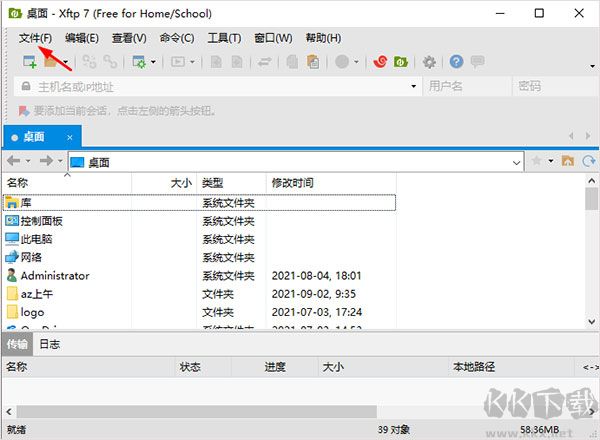This screenshot has width=600, height=440.
Task: Click the first gray document toolbar icon
Action: pos(216,62)
